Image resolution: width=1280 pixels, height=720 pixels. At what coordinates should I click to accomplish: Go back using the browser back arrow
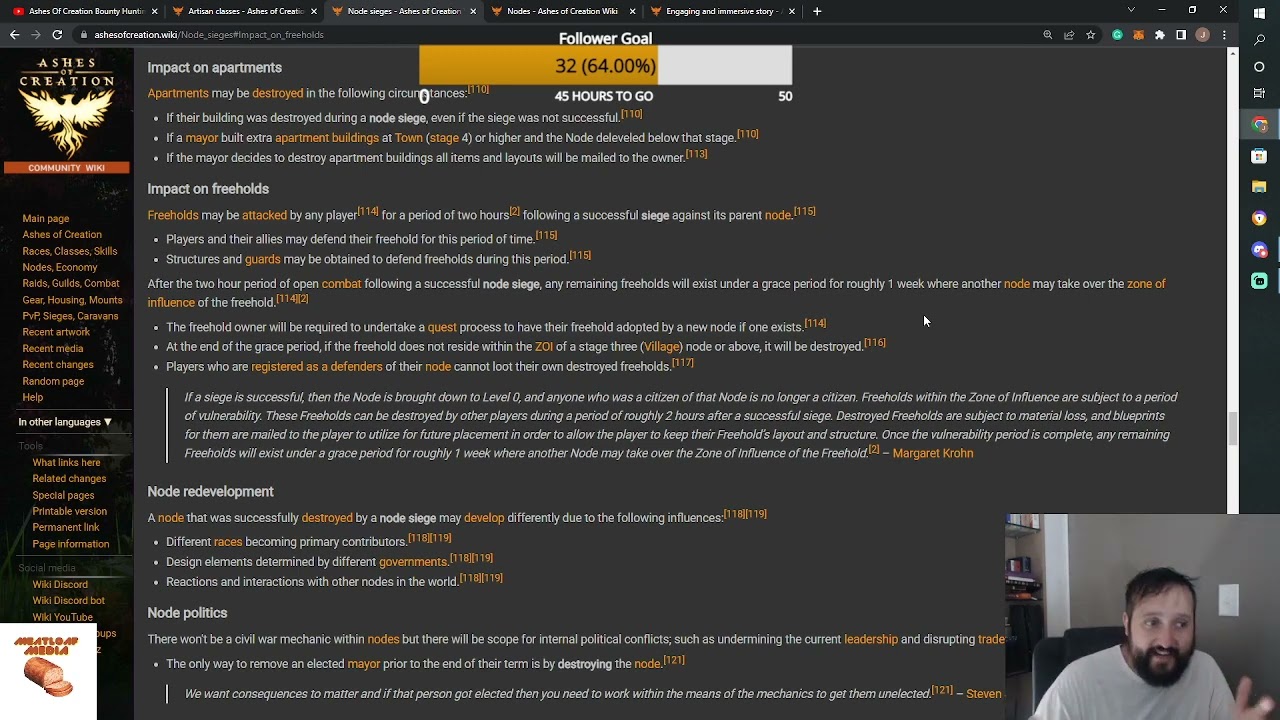tap(14, 35)
